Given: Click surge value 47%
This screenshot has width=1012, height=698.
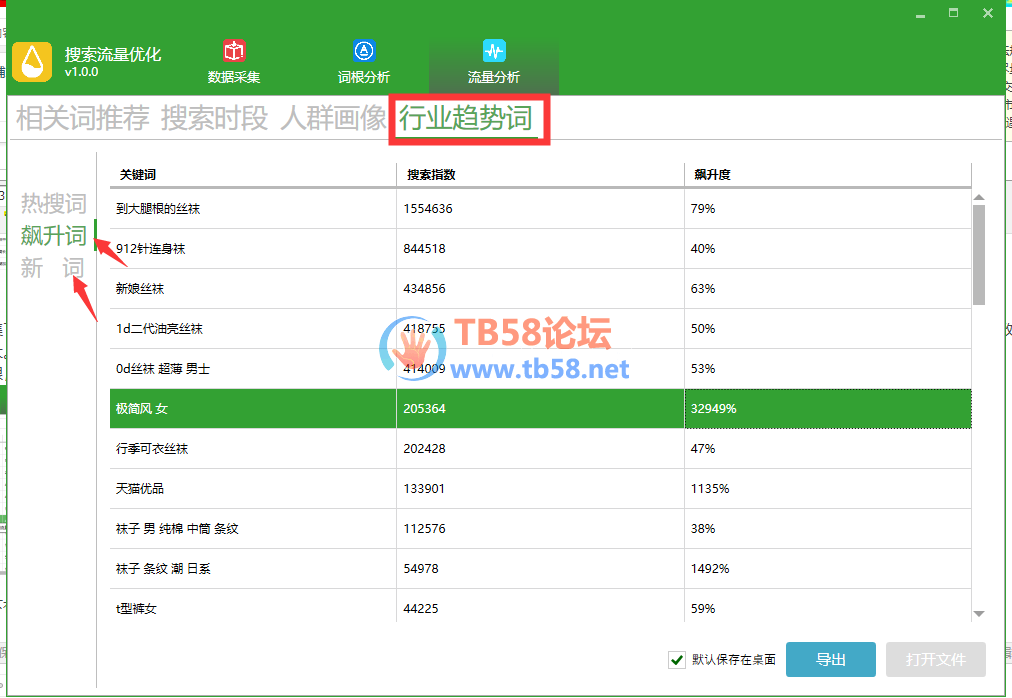Looking at the screenshot, I should point(703,449).
